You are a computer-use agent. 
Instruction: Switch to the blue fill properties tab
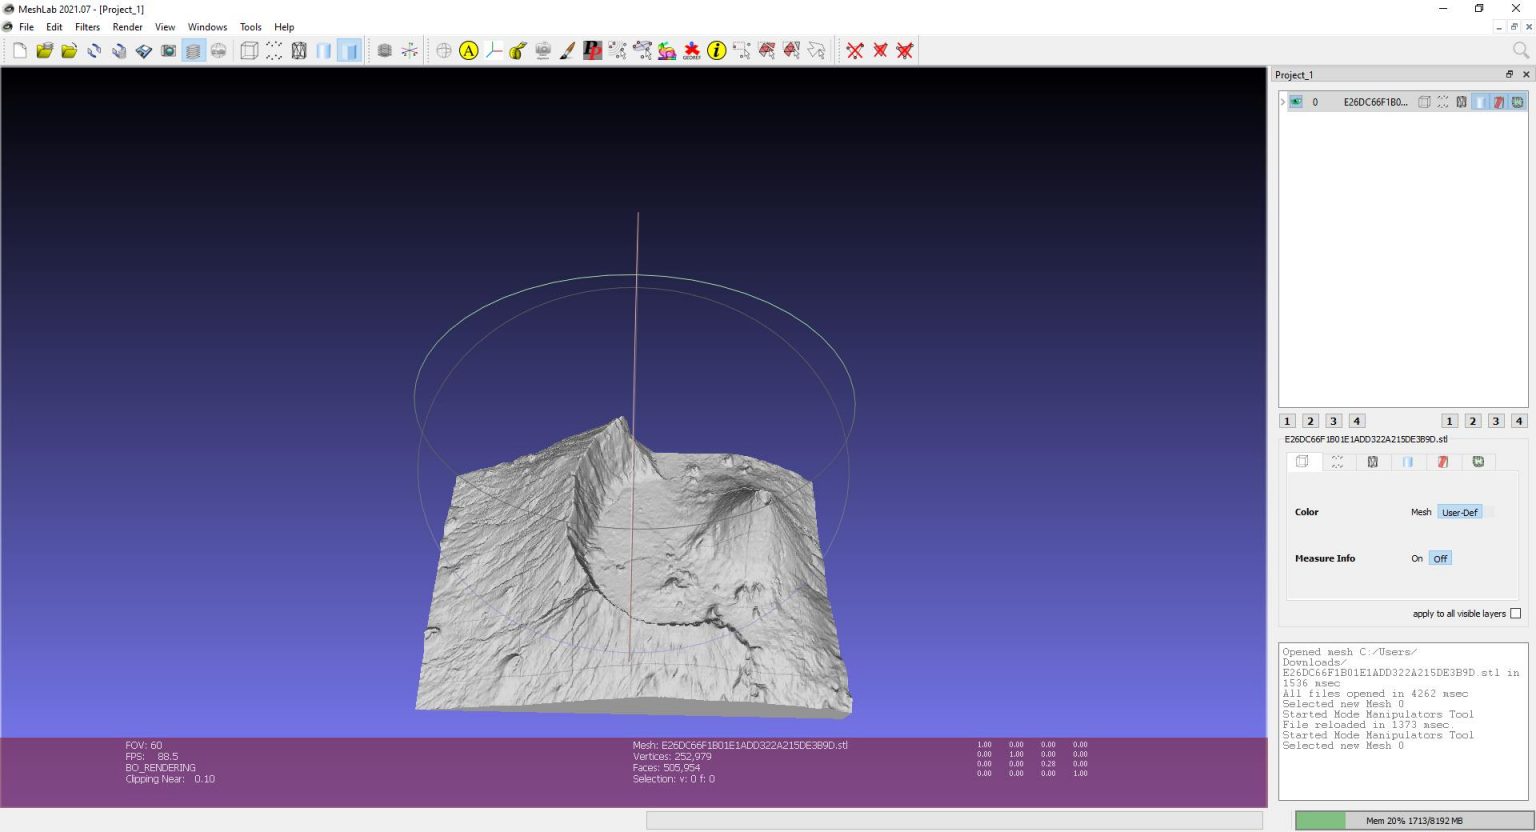[1408, 461]
